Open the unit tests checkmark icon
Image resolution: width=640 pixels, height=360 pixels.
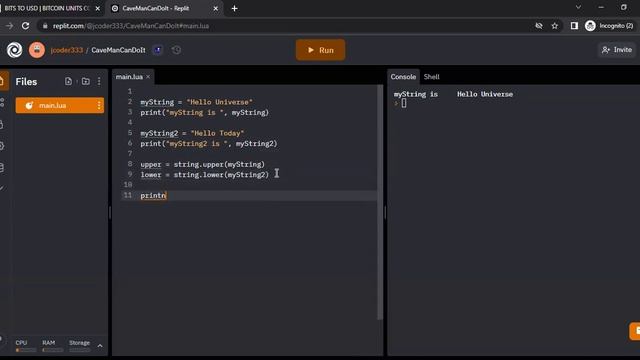click(x=2, y=188)
